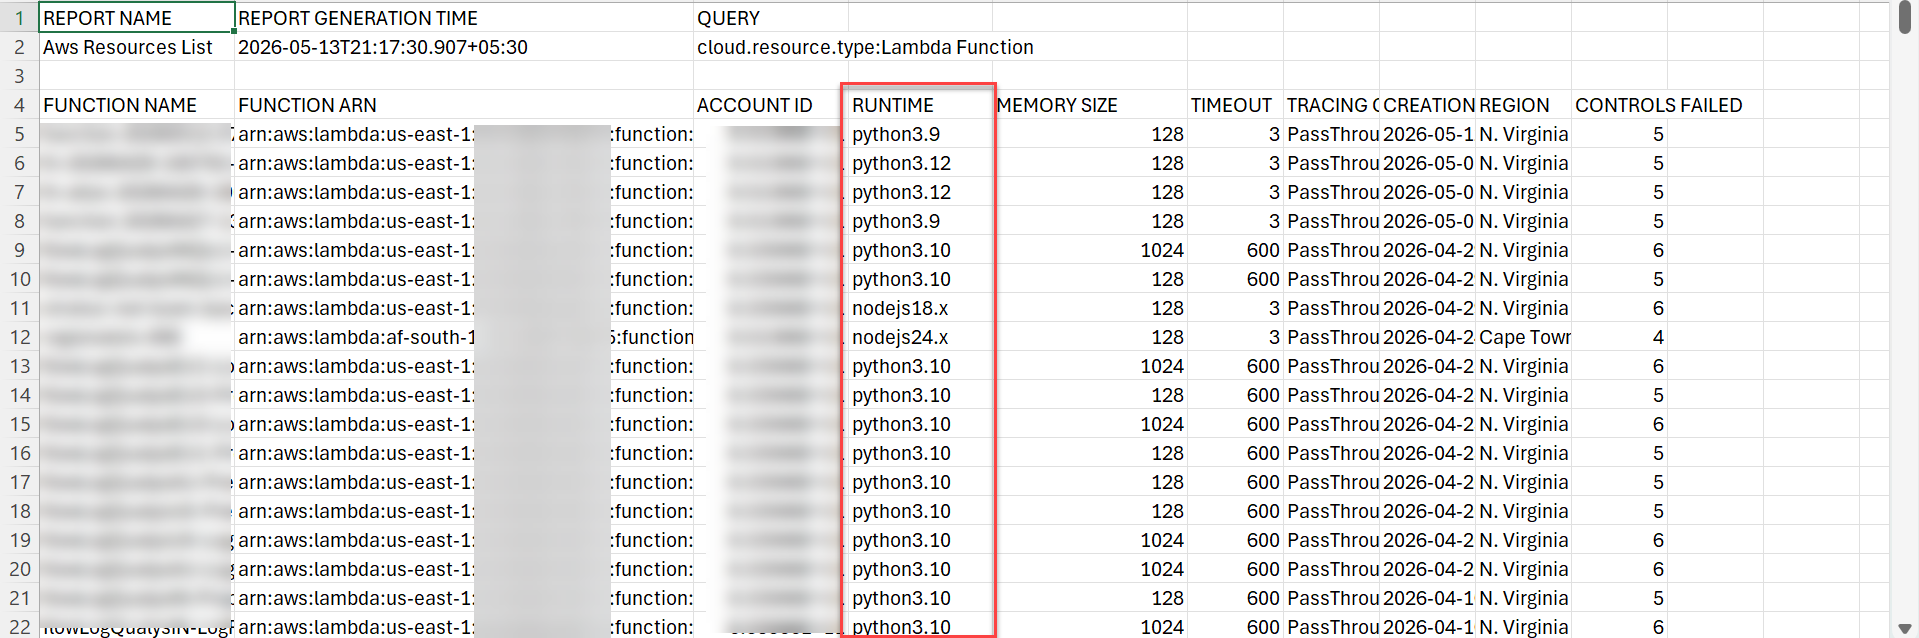Click the Cape Town region cell
Screen dimensions: 1919x638
click(1523, 337)
